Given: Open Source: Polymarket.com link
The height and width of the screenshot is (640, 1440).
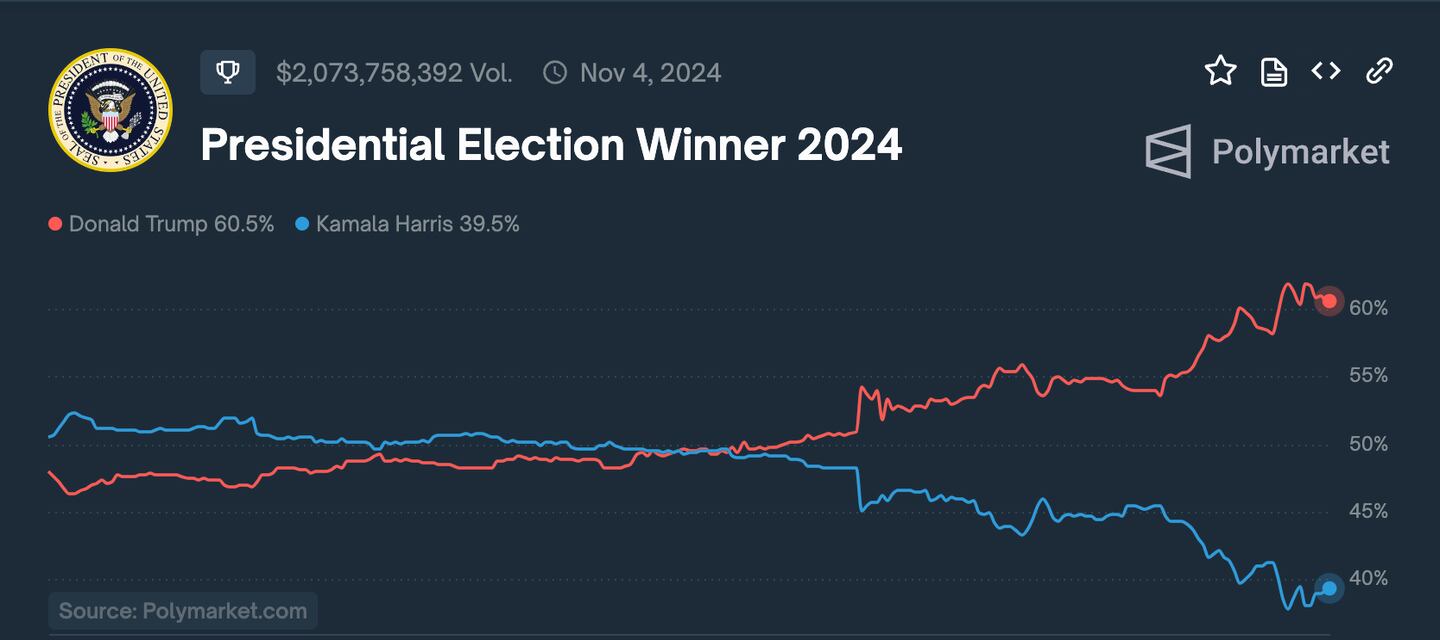Looking at the screenshot, I should 182,610.
